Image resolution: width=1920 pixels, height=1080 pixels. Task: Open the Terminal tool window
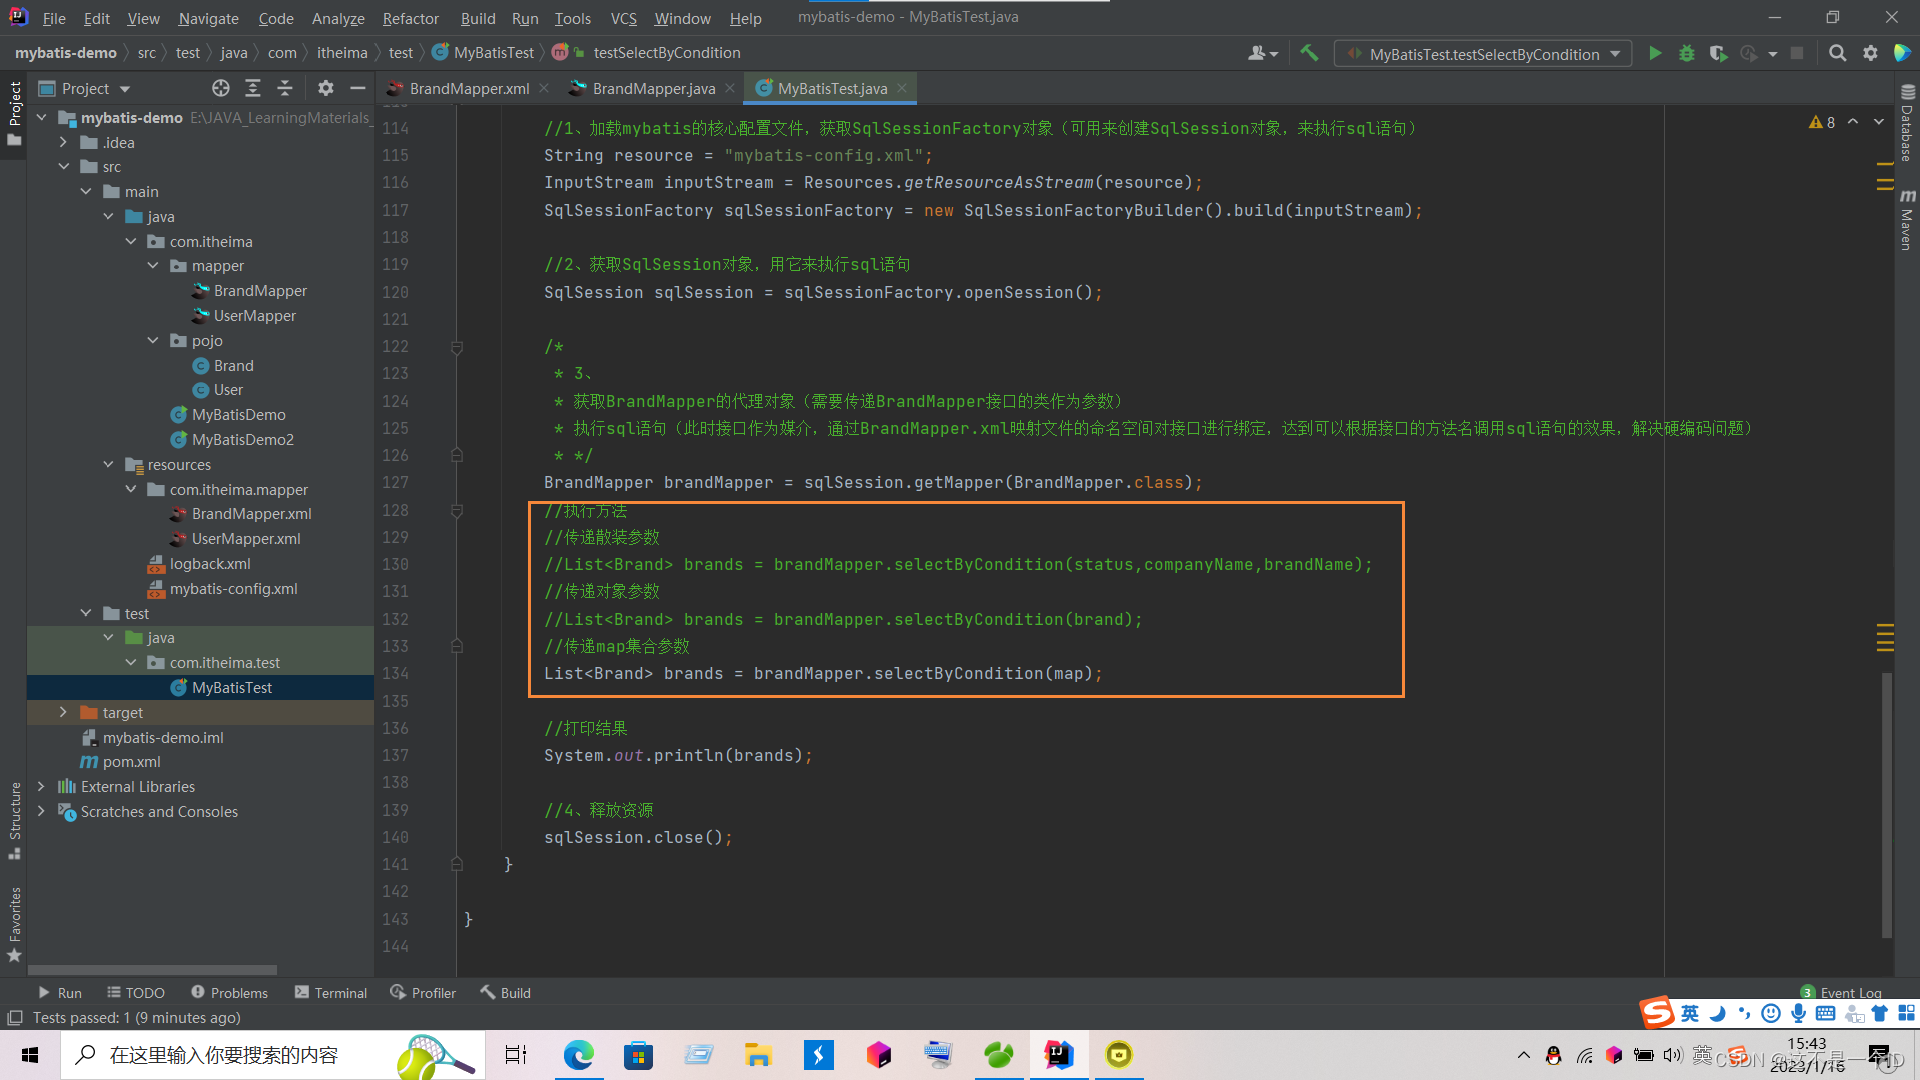point(331,993)
